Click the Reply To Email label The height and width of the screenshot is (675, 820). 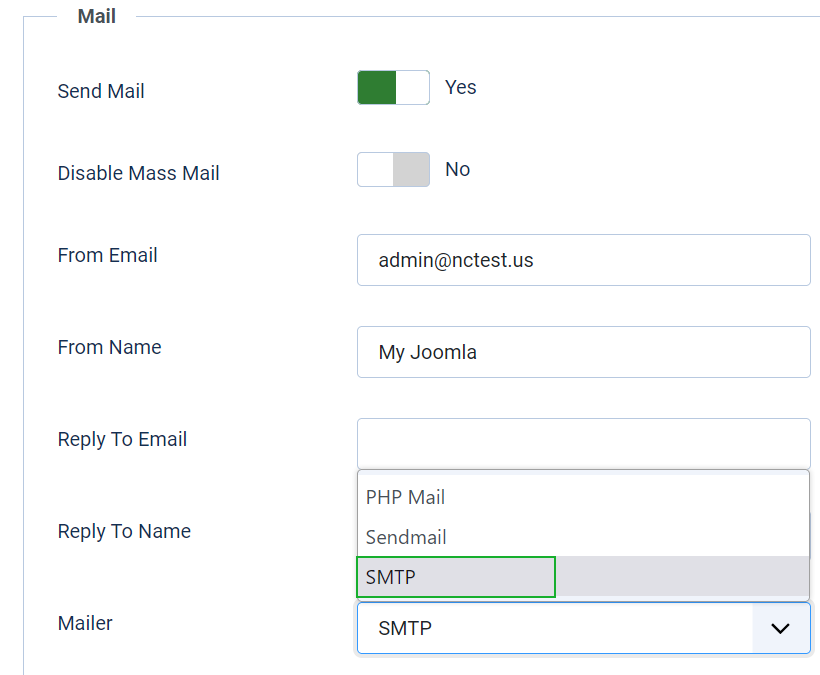(x=122, y=439)
